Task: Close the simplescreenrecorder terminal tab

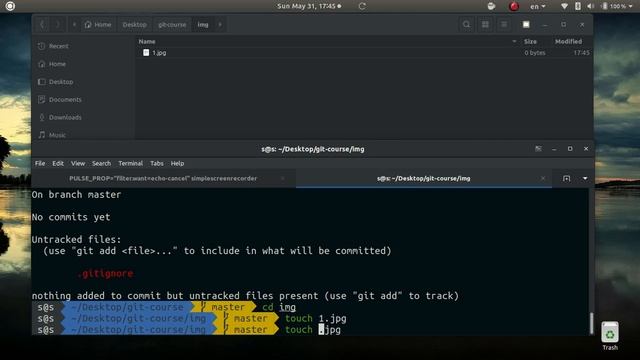Action: [x=282, y=178]
